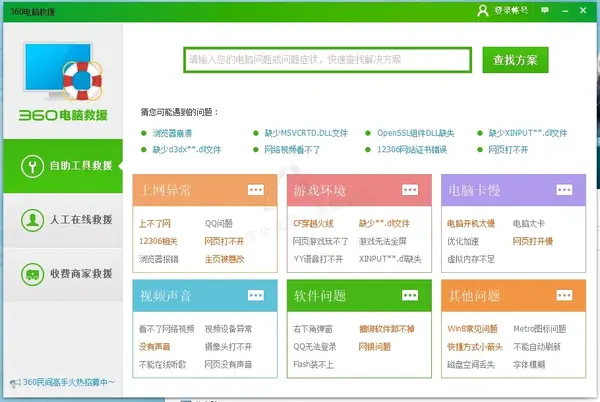Click 浏览器报错 entry
Image resolution: width=600 pixels, height=402 pixels.
point(158,259)
